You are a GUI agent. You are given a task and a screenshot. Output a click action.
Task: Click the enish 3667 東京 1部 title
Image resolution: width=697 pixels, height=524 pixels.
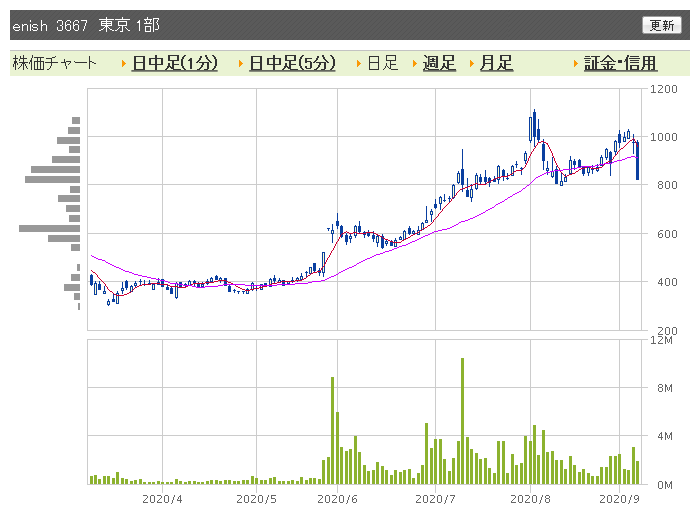(x=86, y=25)
